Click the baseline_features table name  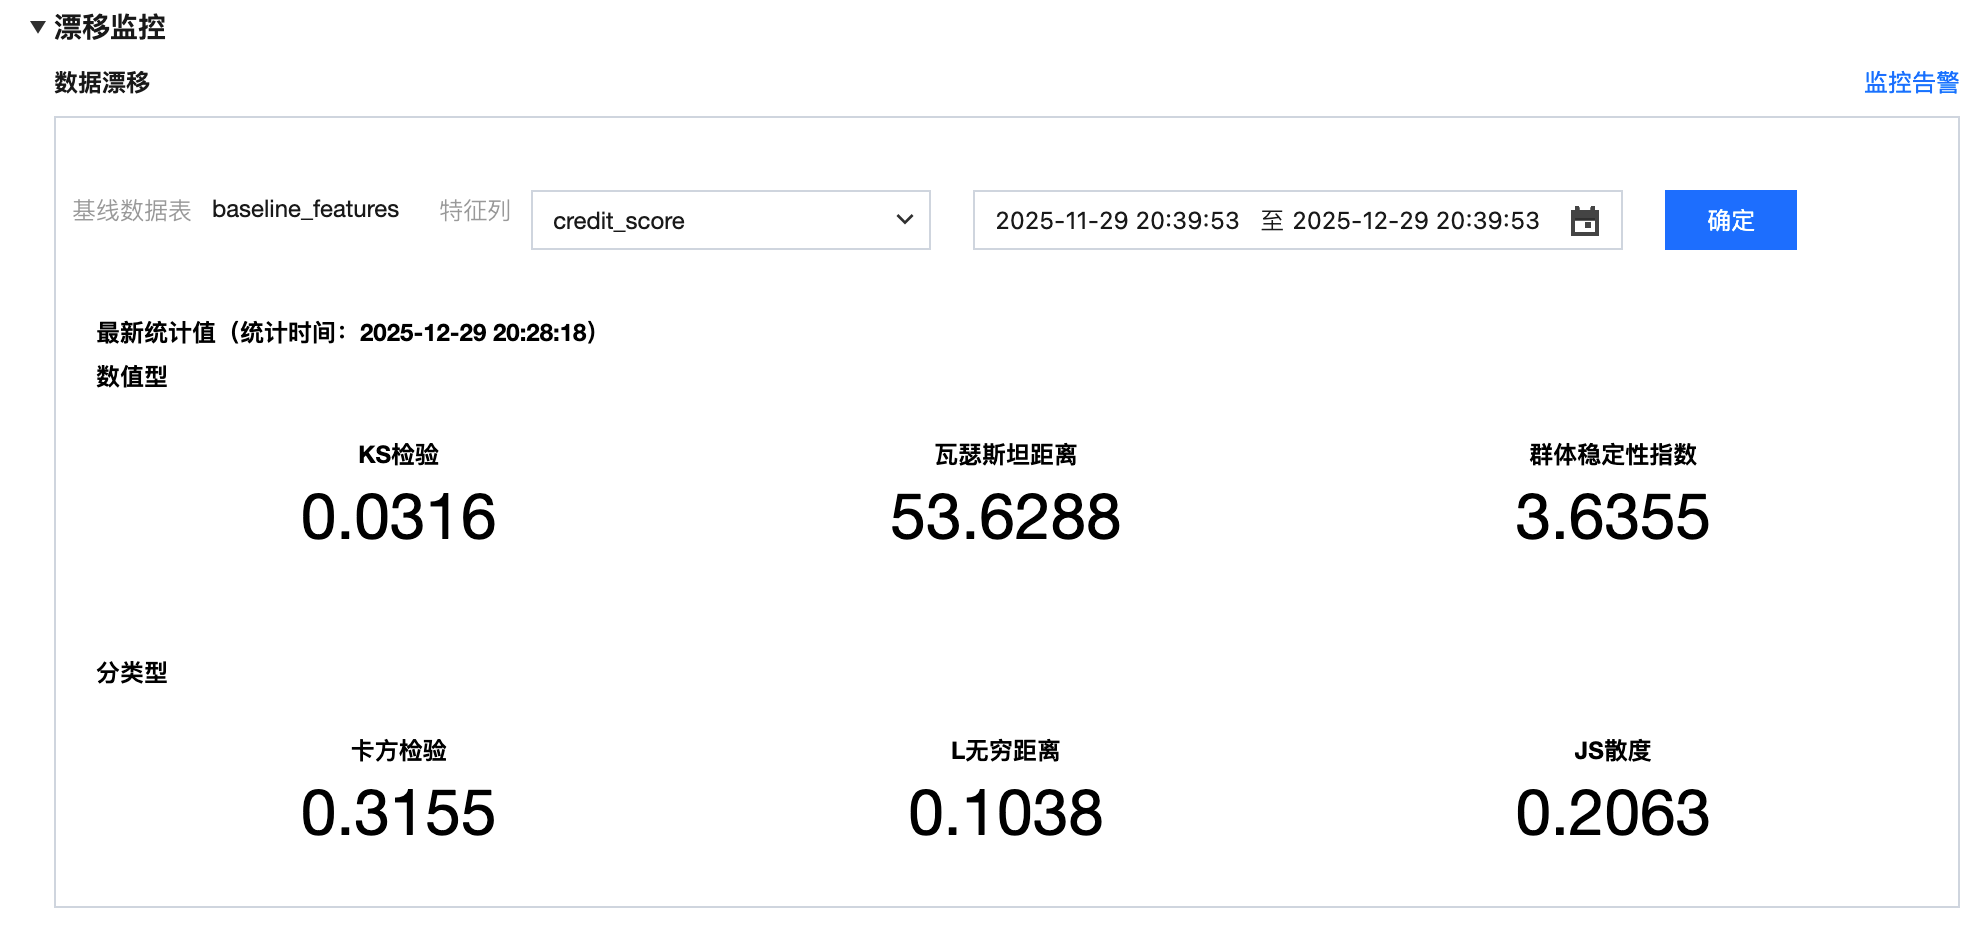305,209
